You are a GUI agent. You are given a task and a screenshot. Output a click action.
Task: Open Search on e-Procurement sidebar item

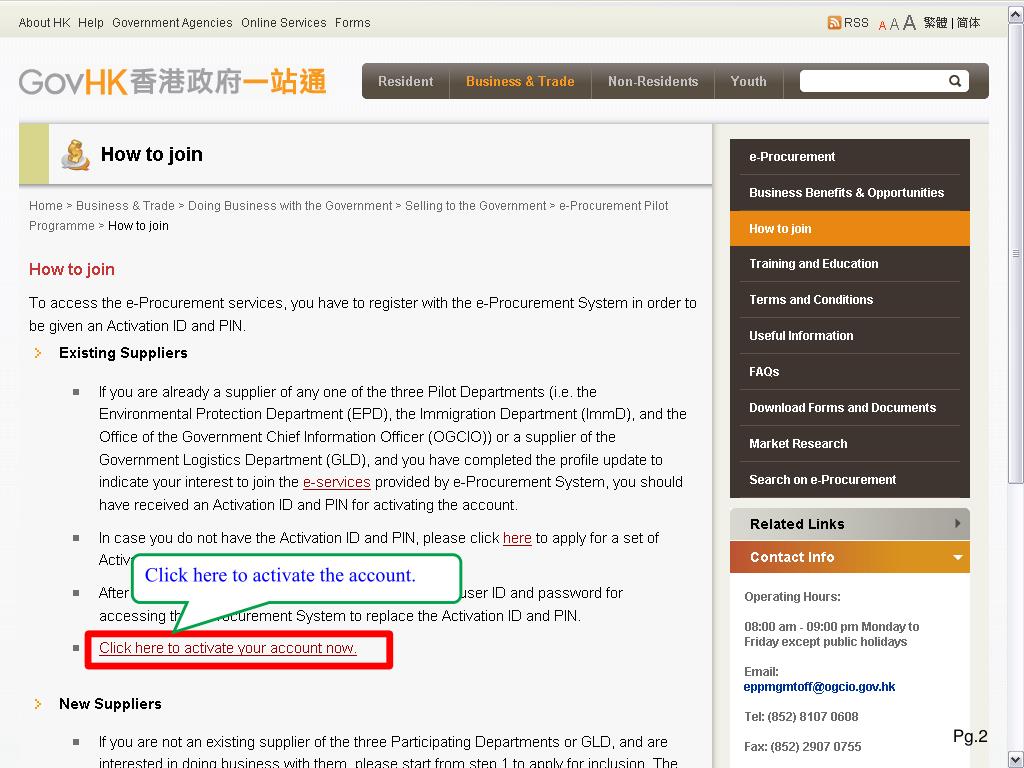click(x=850, y=479)
